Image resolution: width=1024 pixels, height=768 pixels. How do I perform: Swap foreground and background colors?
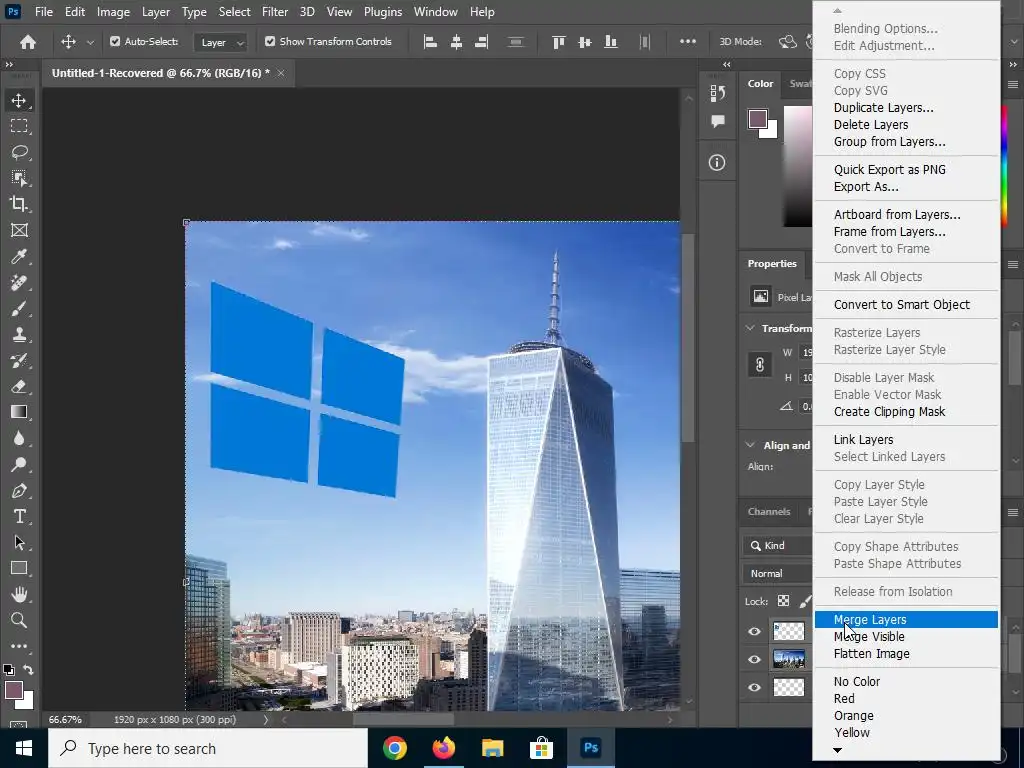28,669
